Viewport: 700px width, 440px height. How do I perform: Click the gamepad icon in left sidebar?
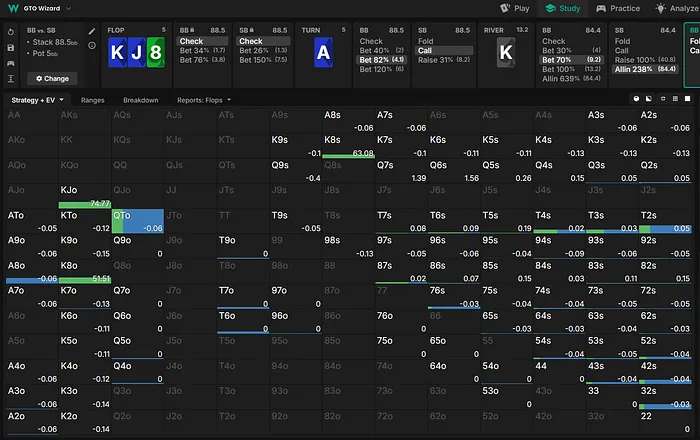click(10, 62)
